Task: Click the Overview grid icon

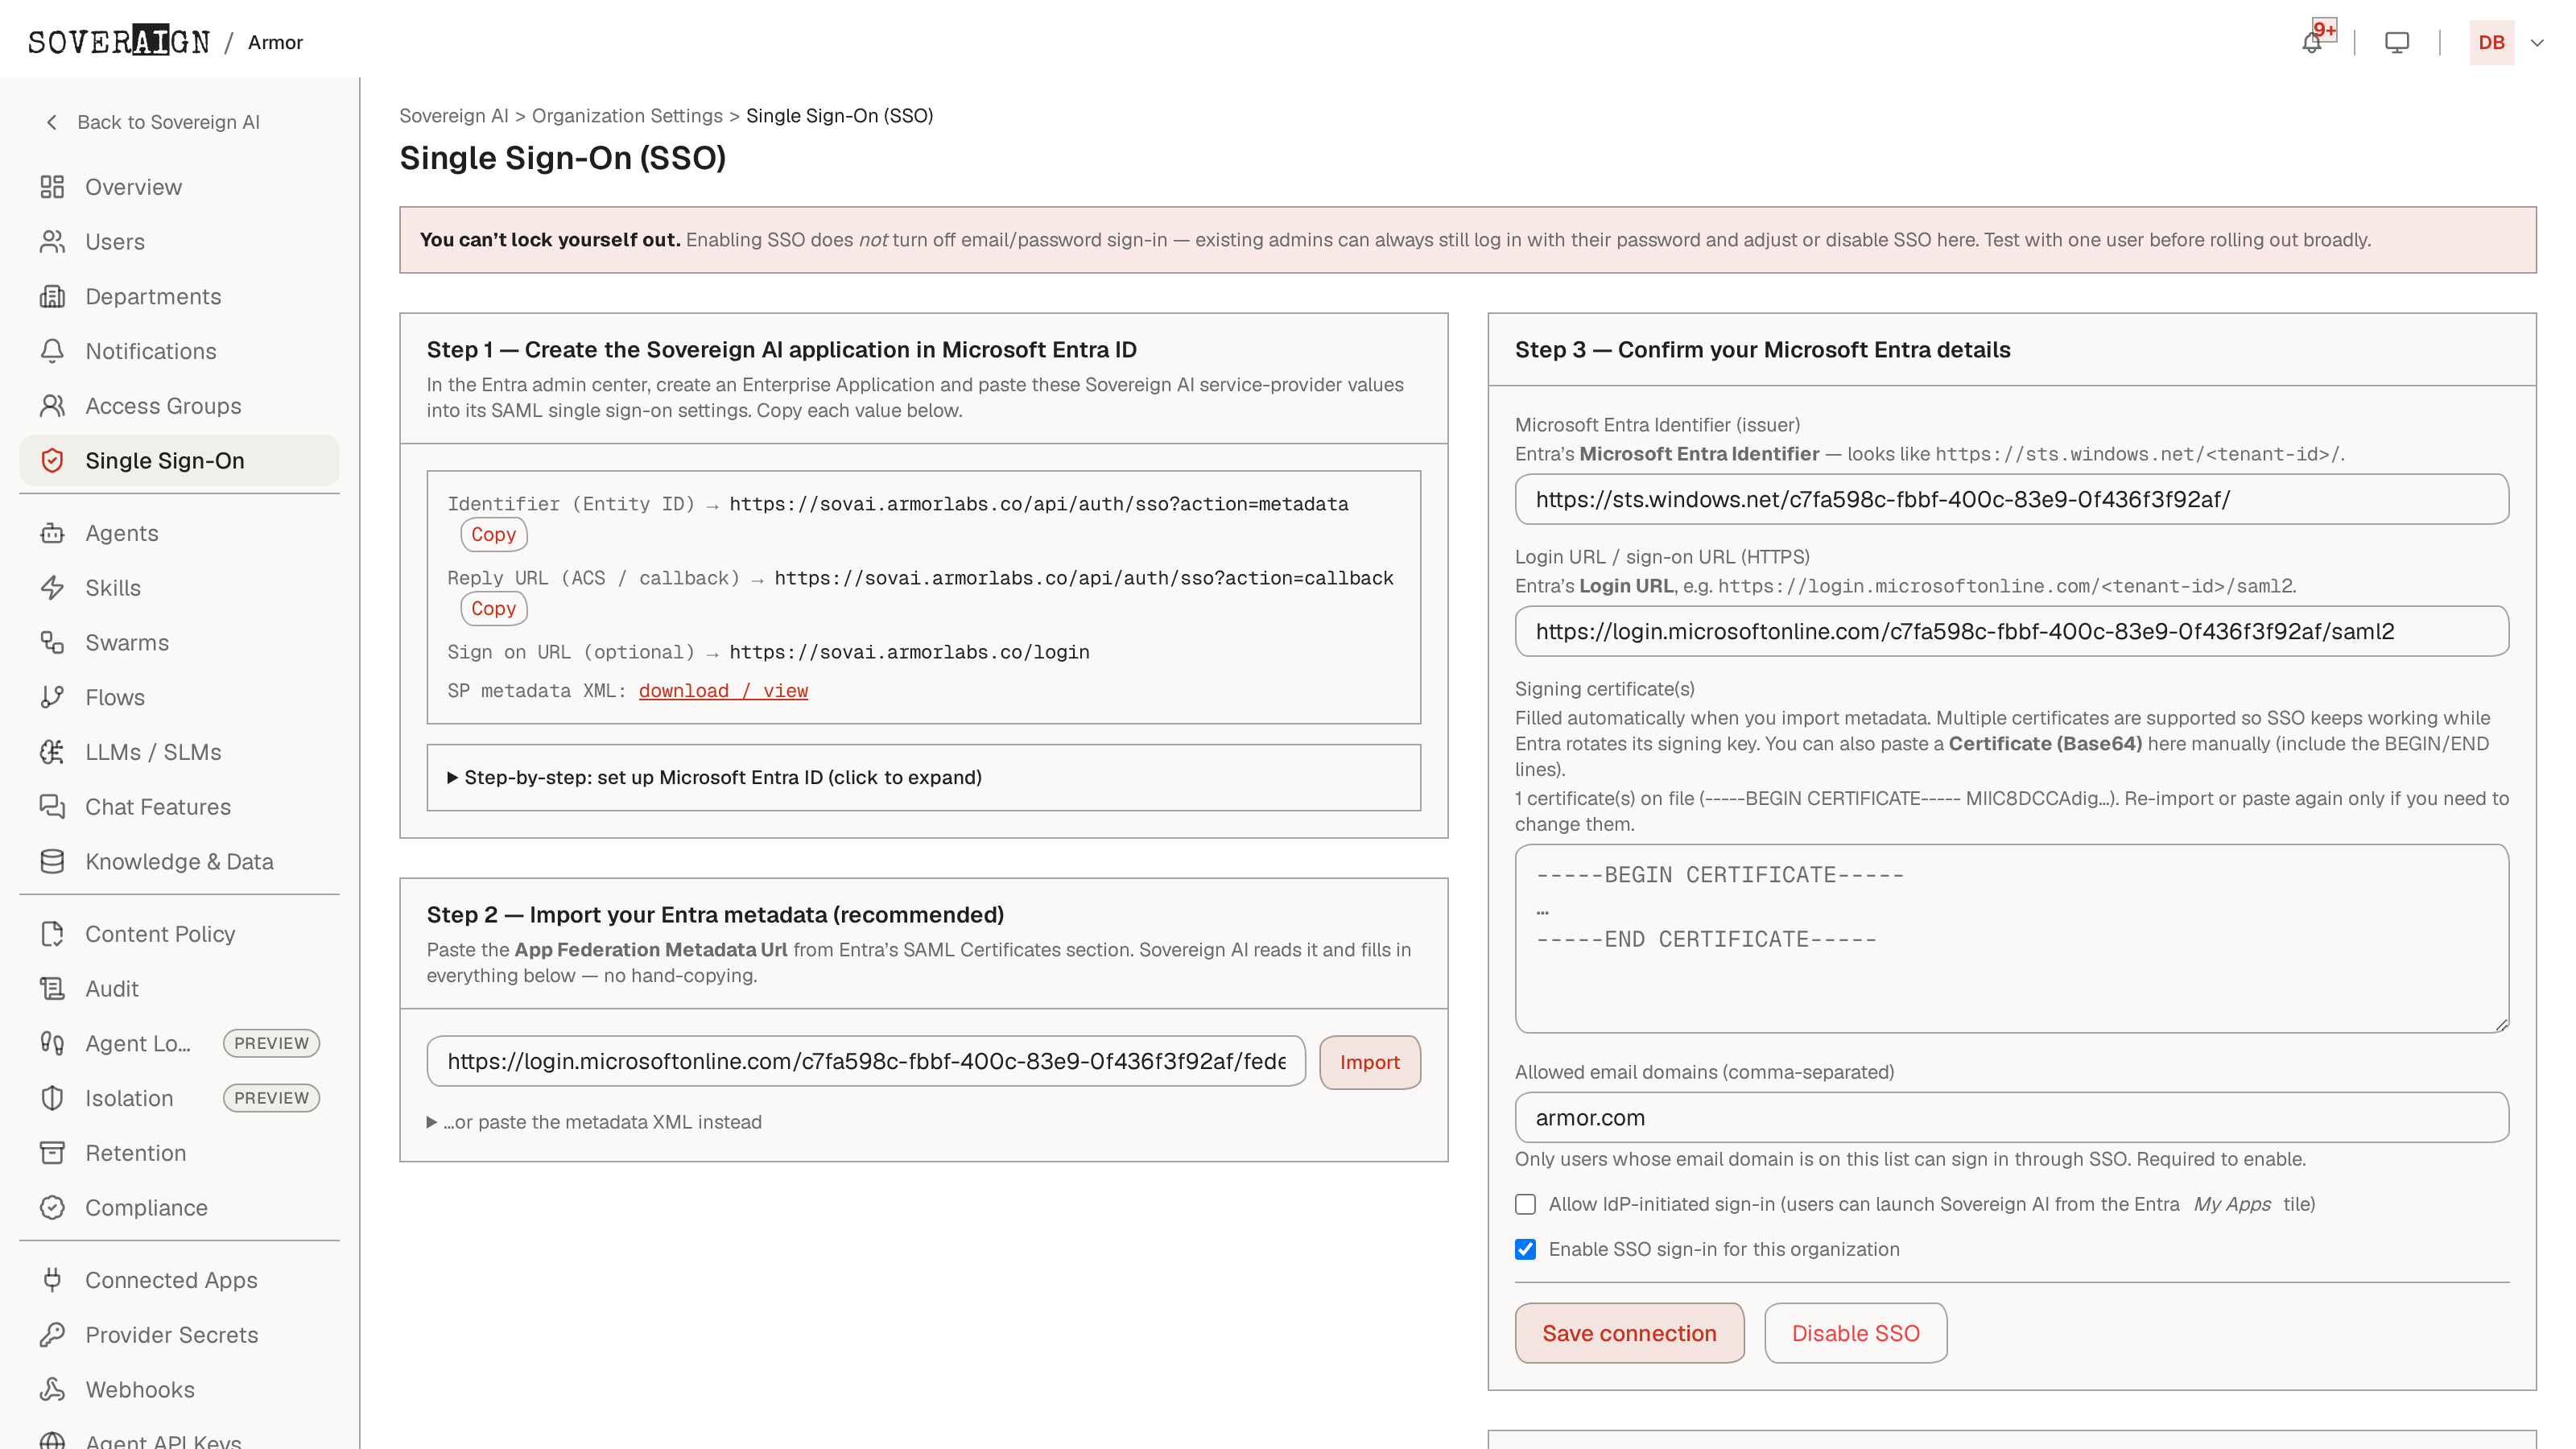Action: coord(52,187)
